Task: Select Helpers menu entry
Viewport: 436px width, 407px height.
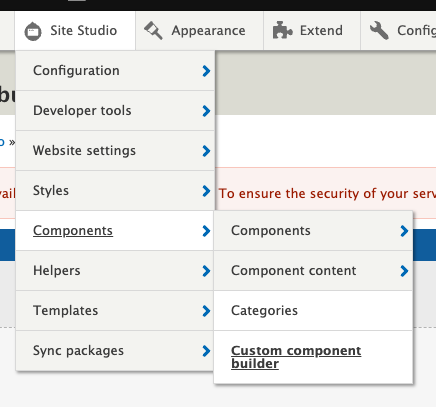Action: pos(115,271)
